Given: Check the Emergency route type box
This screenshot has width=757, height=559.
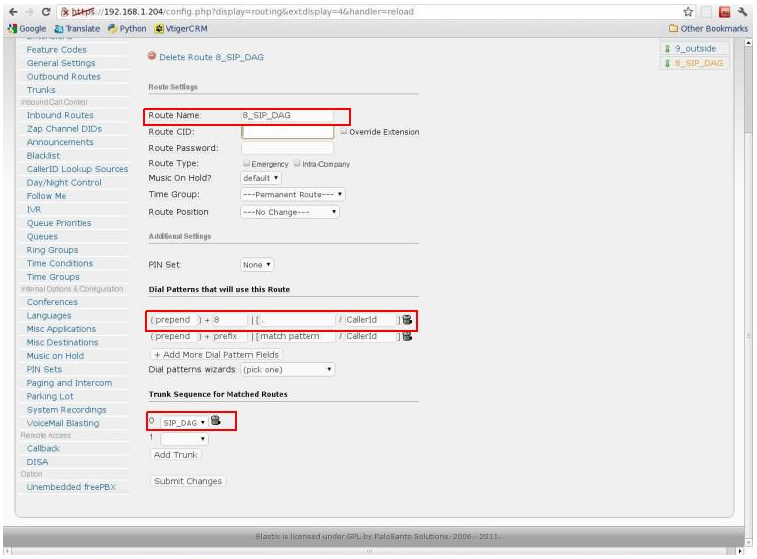Looking at the screenshot, I should 246,163.
